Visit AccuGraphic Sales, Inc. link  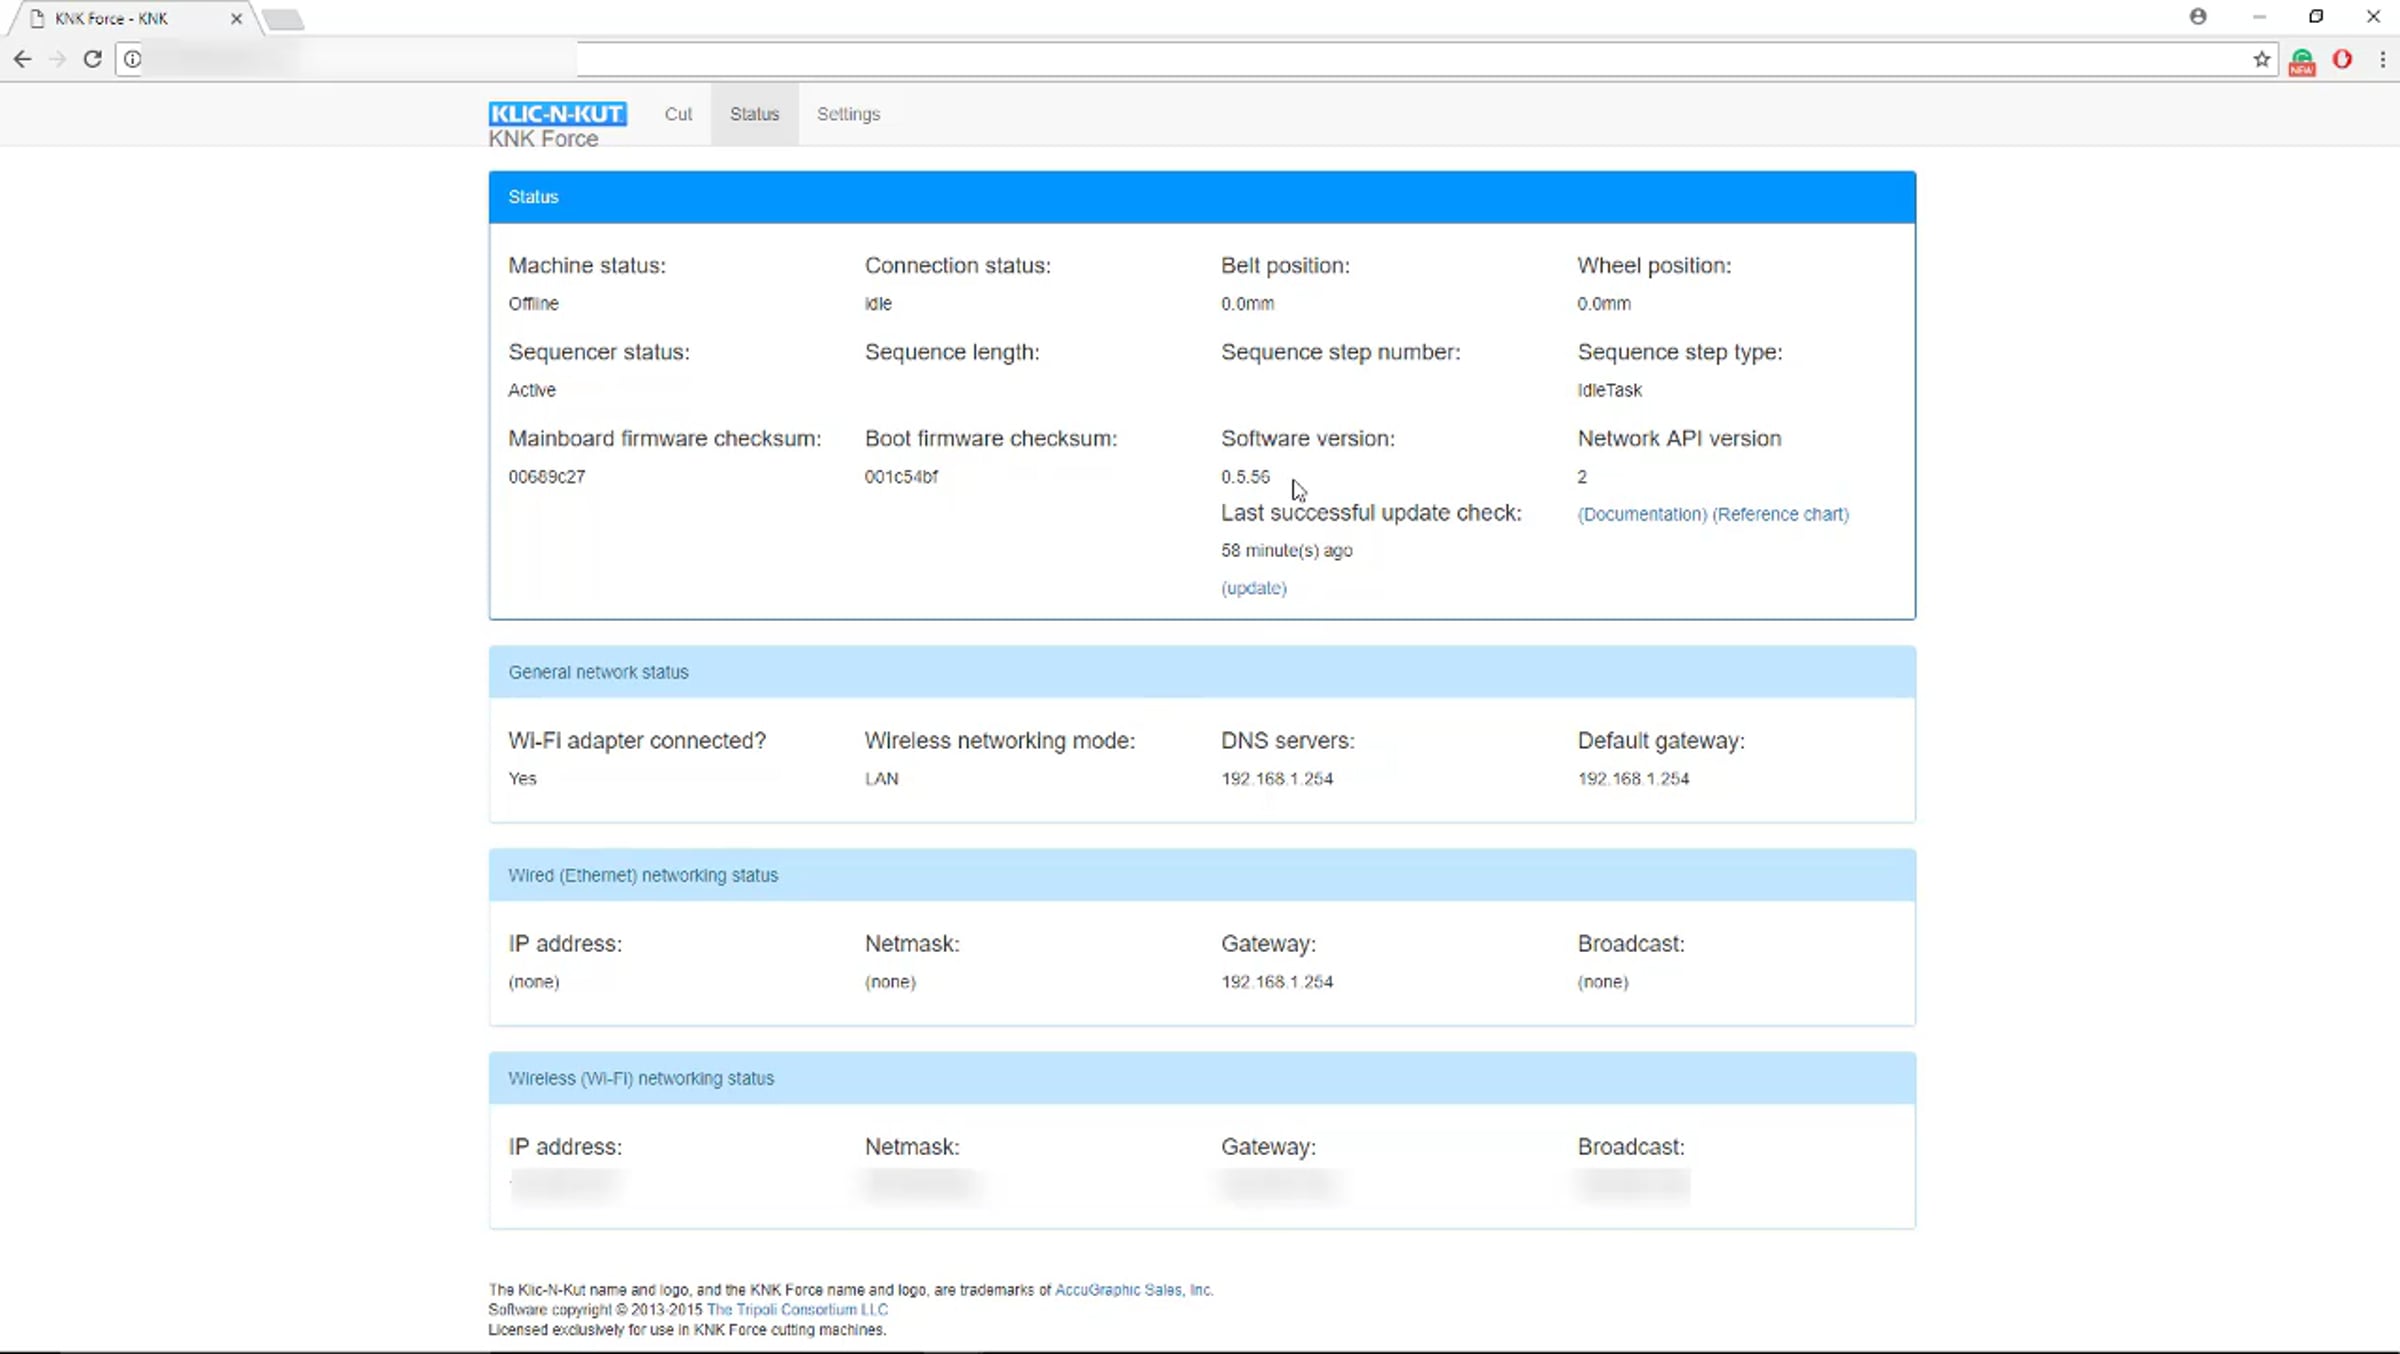point(1134,1290)
